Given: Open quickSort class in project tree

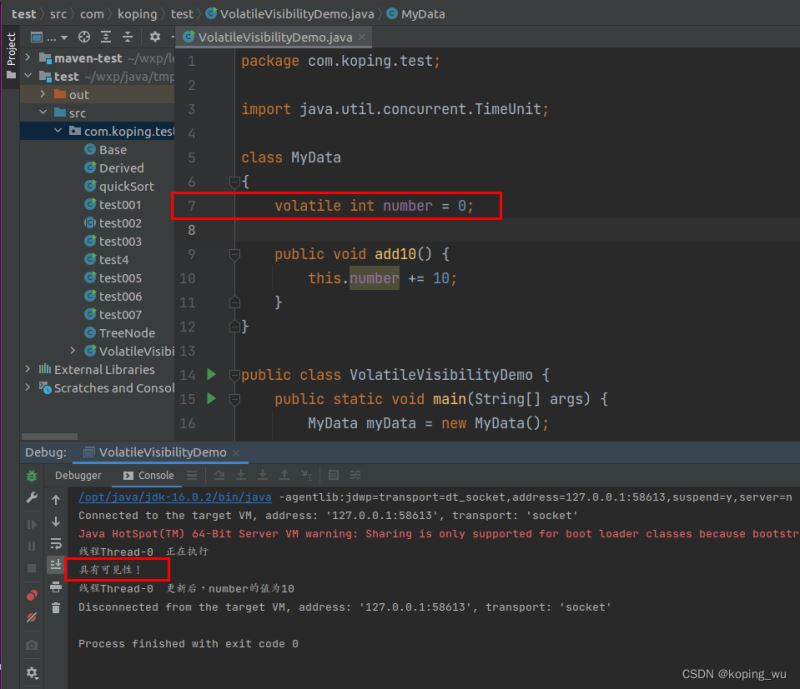Looking at the screenshot, I should 126,186.
